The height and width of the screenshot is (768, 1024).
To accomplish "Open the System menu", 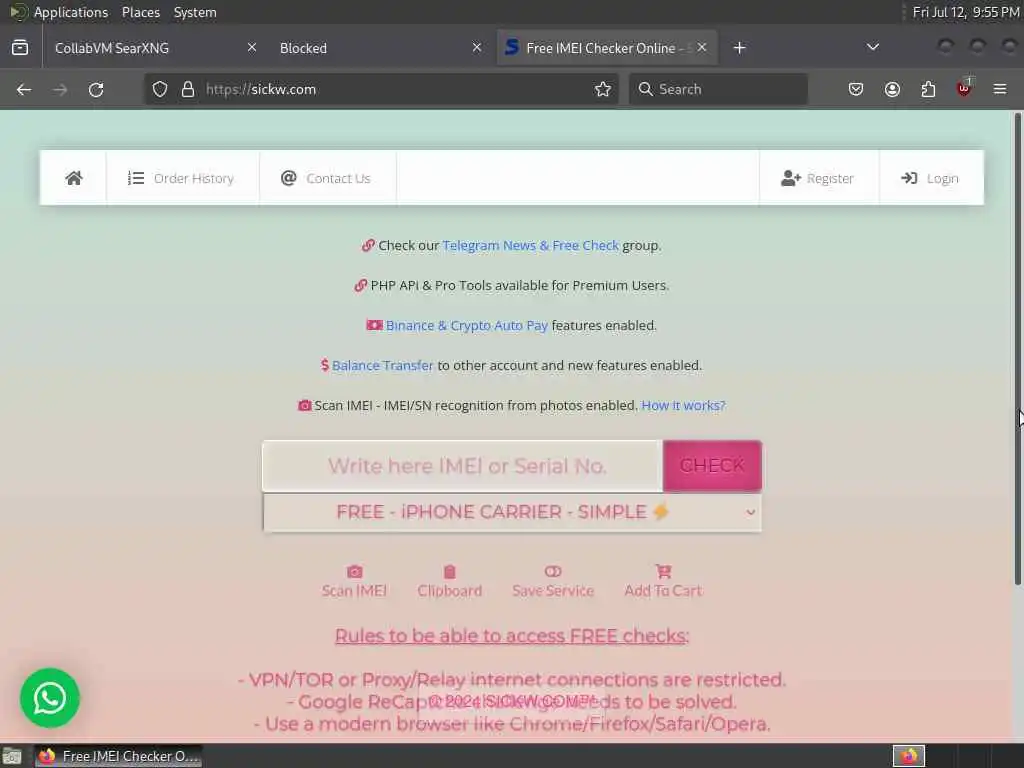I will [195, 12].
